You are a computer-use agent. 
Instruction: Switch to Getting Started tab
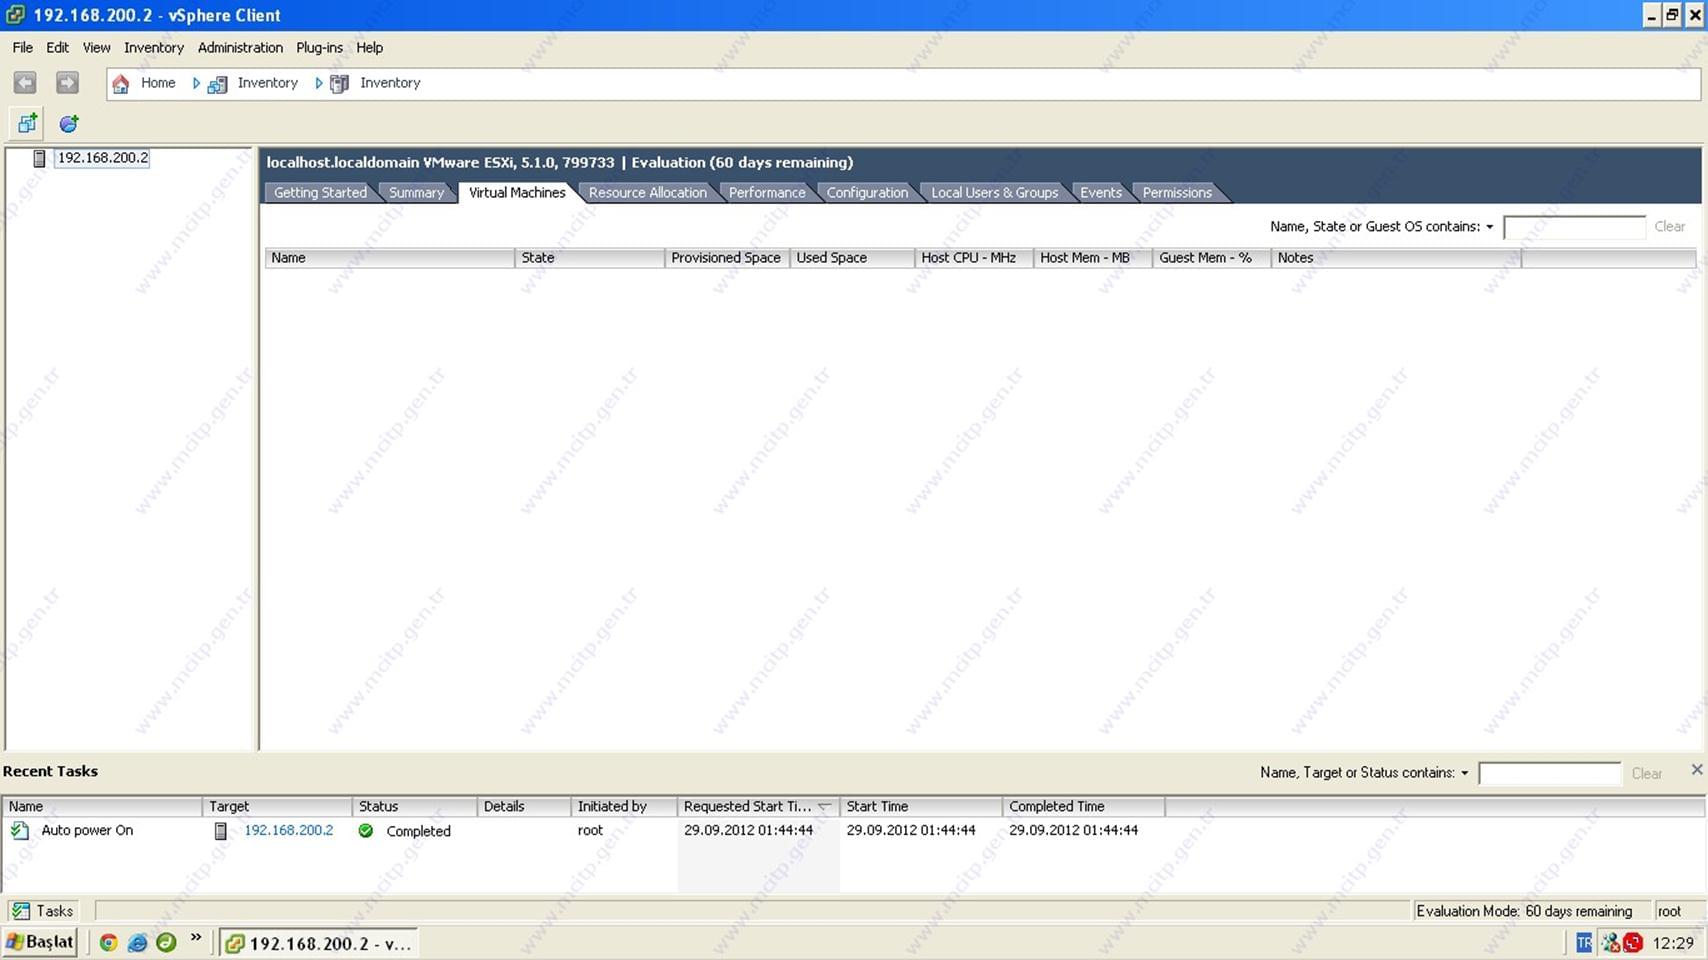320,193
